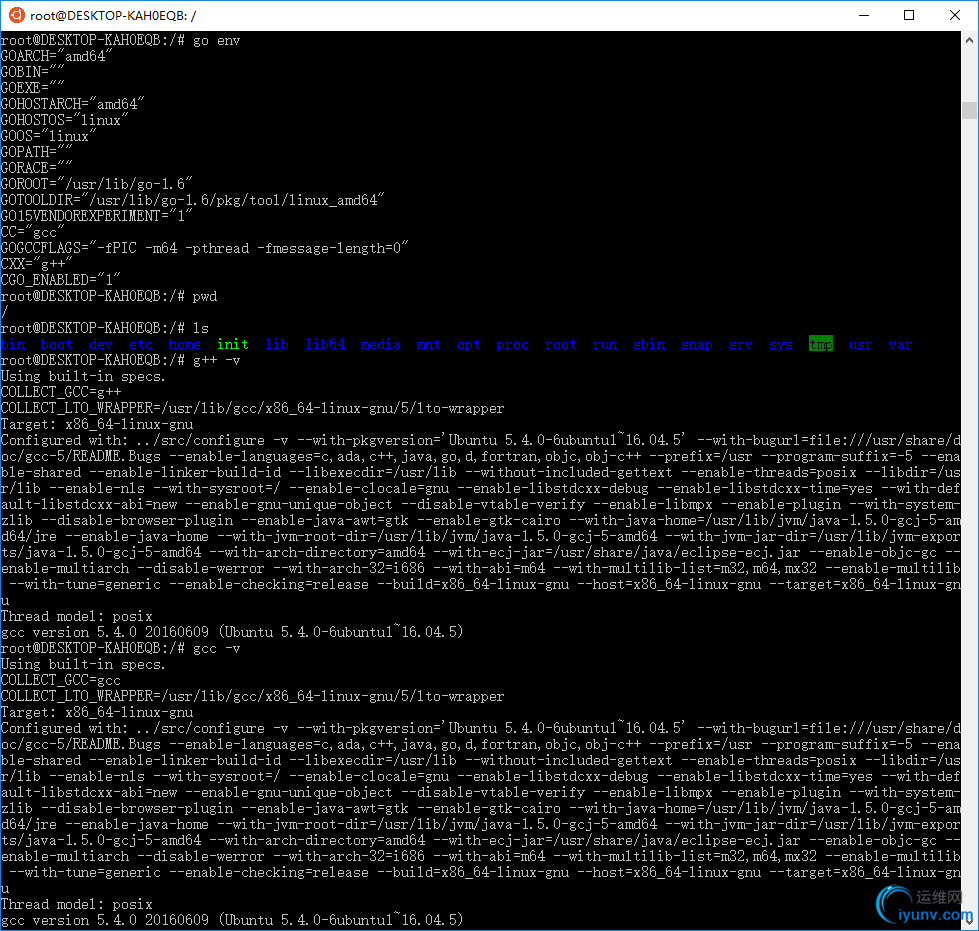Click the 'snap' directory name
979x931 pixels.
point(697,344)
